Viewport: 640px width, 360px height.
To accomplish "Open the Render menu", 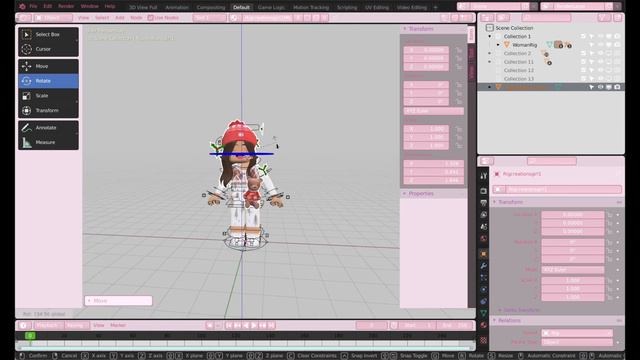I will 66,7.
